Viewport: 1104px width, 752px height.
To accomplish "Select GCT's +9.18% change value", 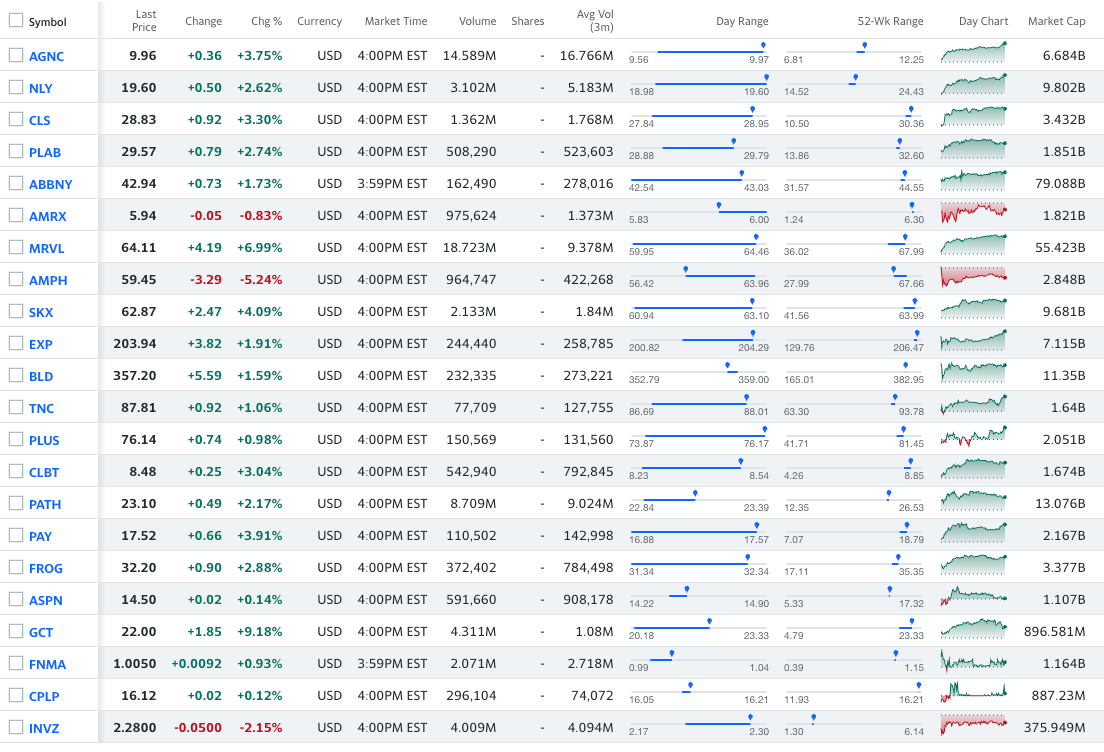I will click(x=259, y=632).
